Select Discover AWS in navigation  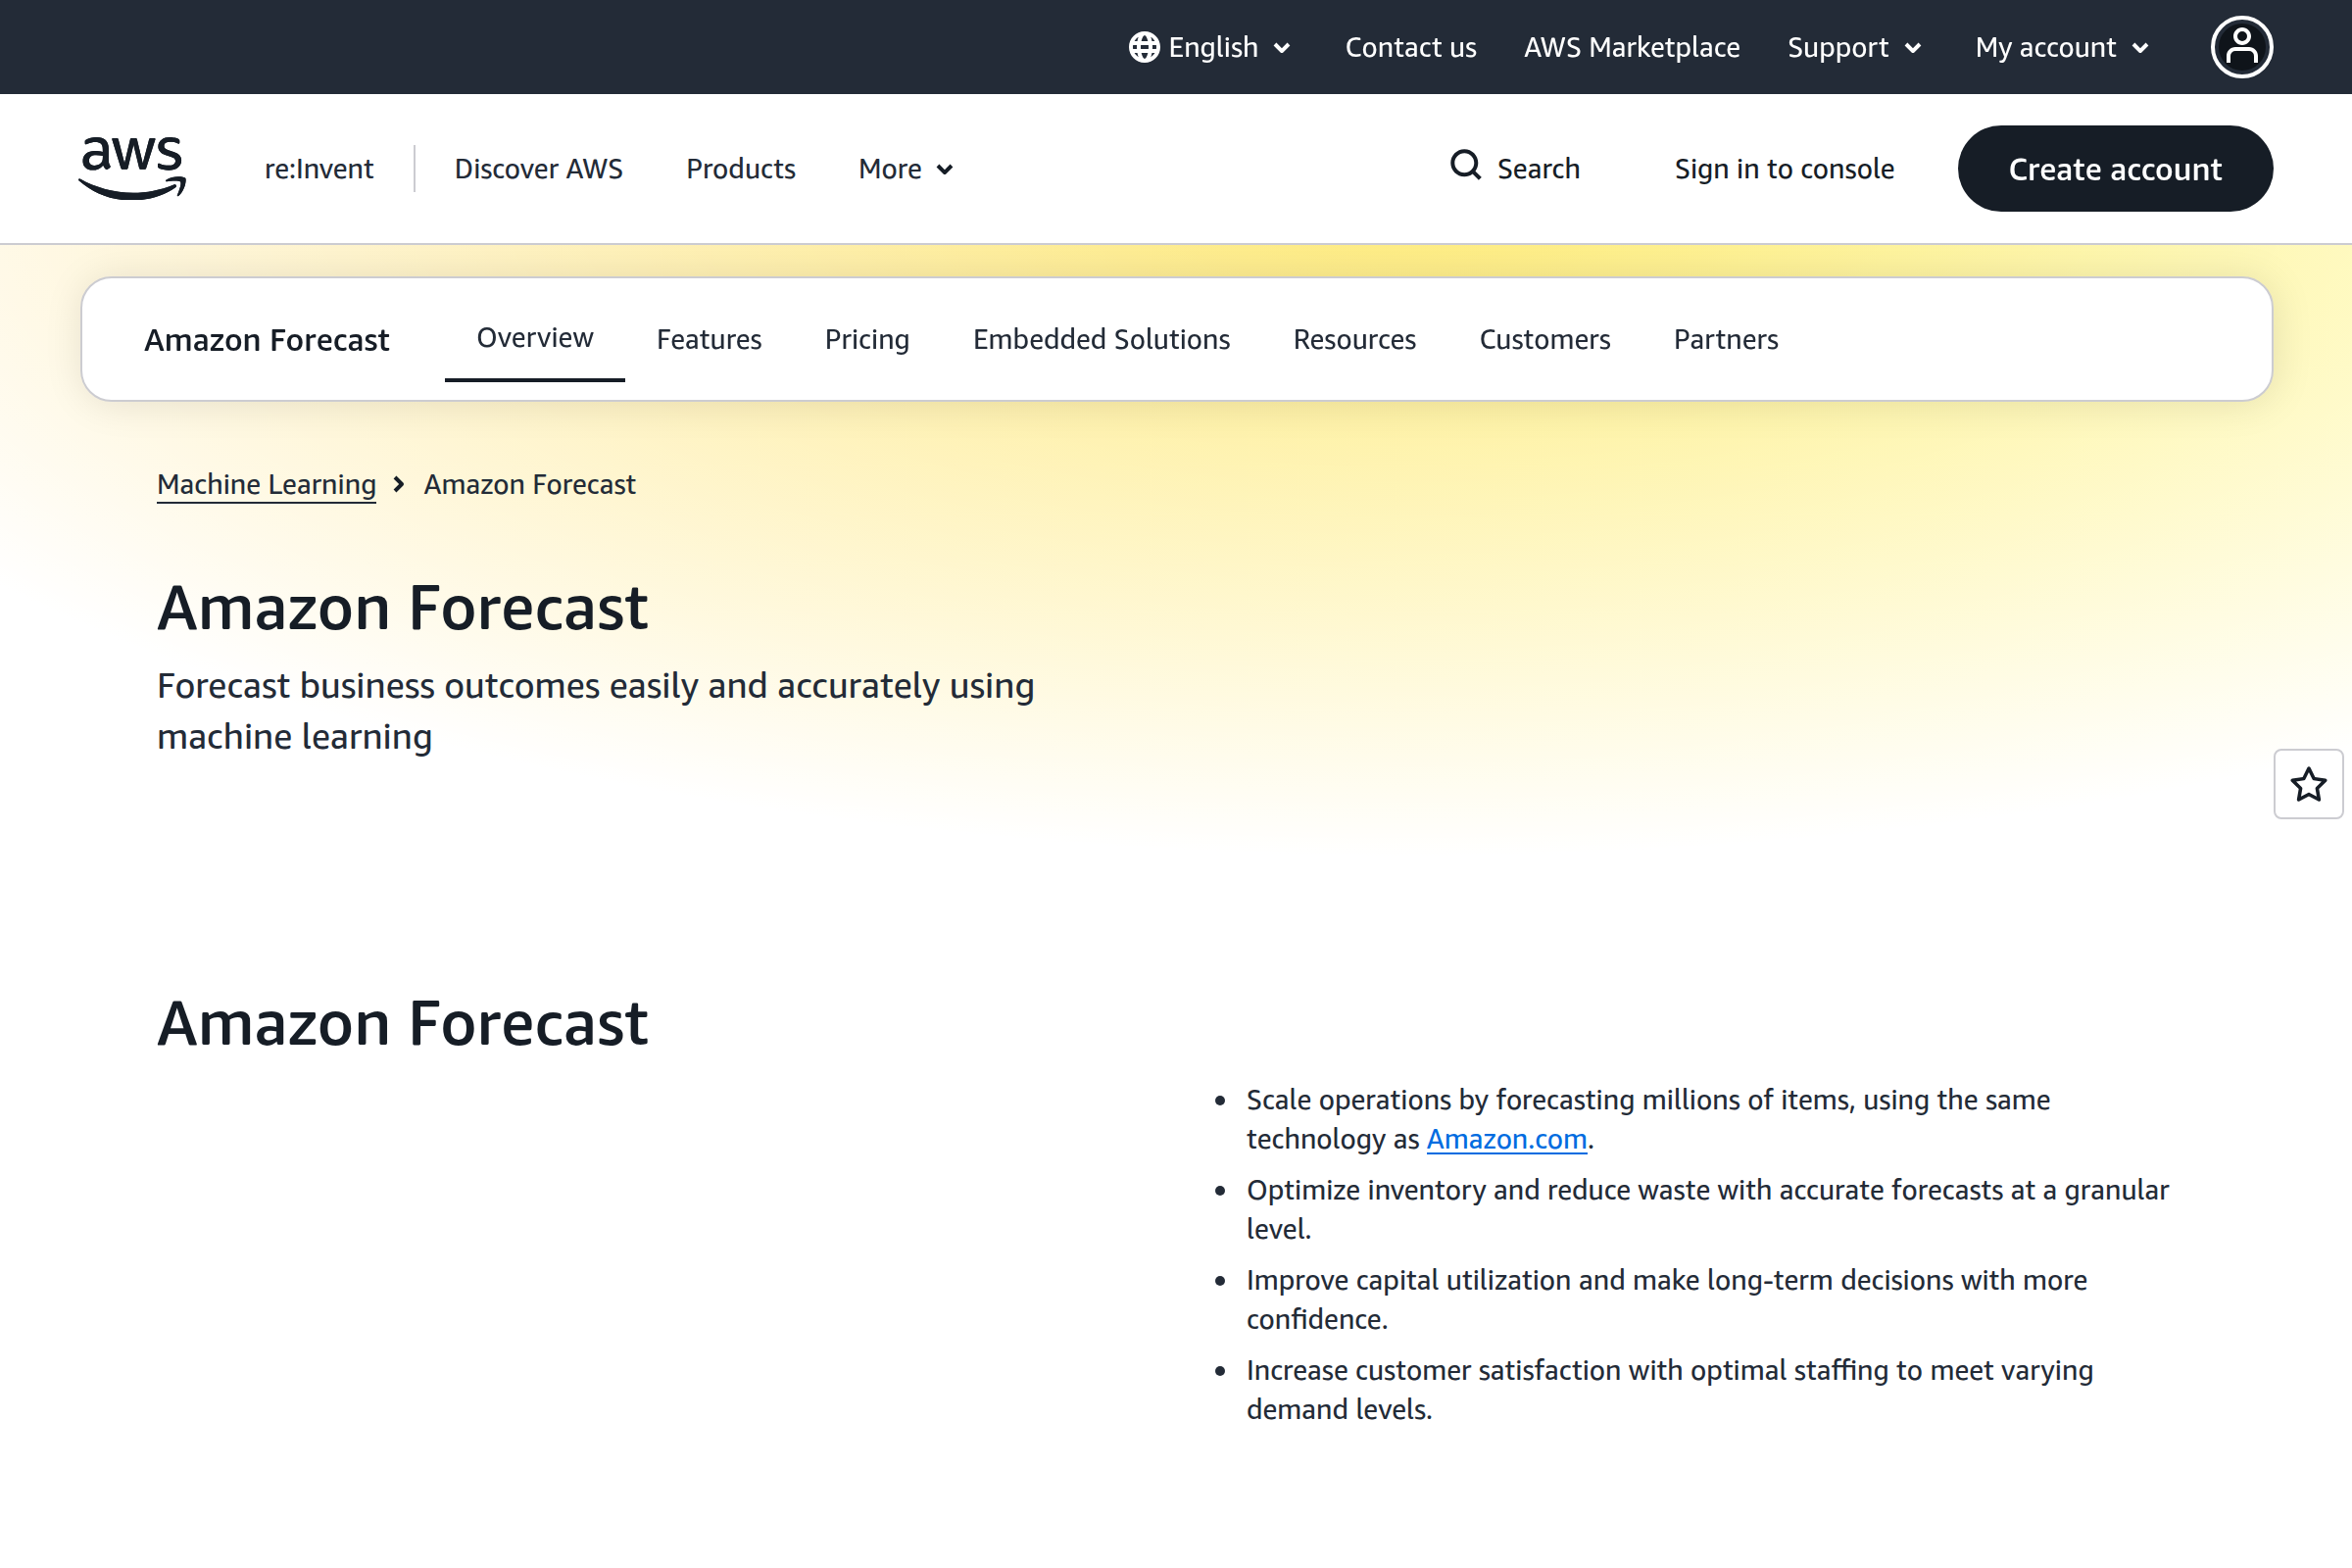538,169
